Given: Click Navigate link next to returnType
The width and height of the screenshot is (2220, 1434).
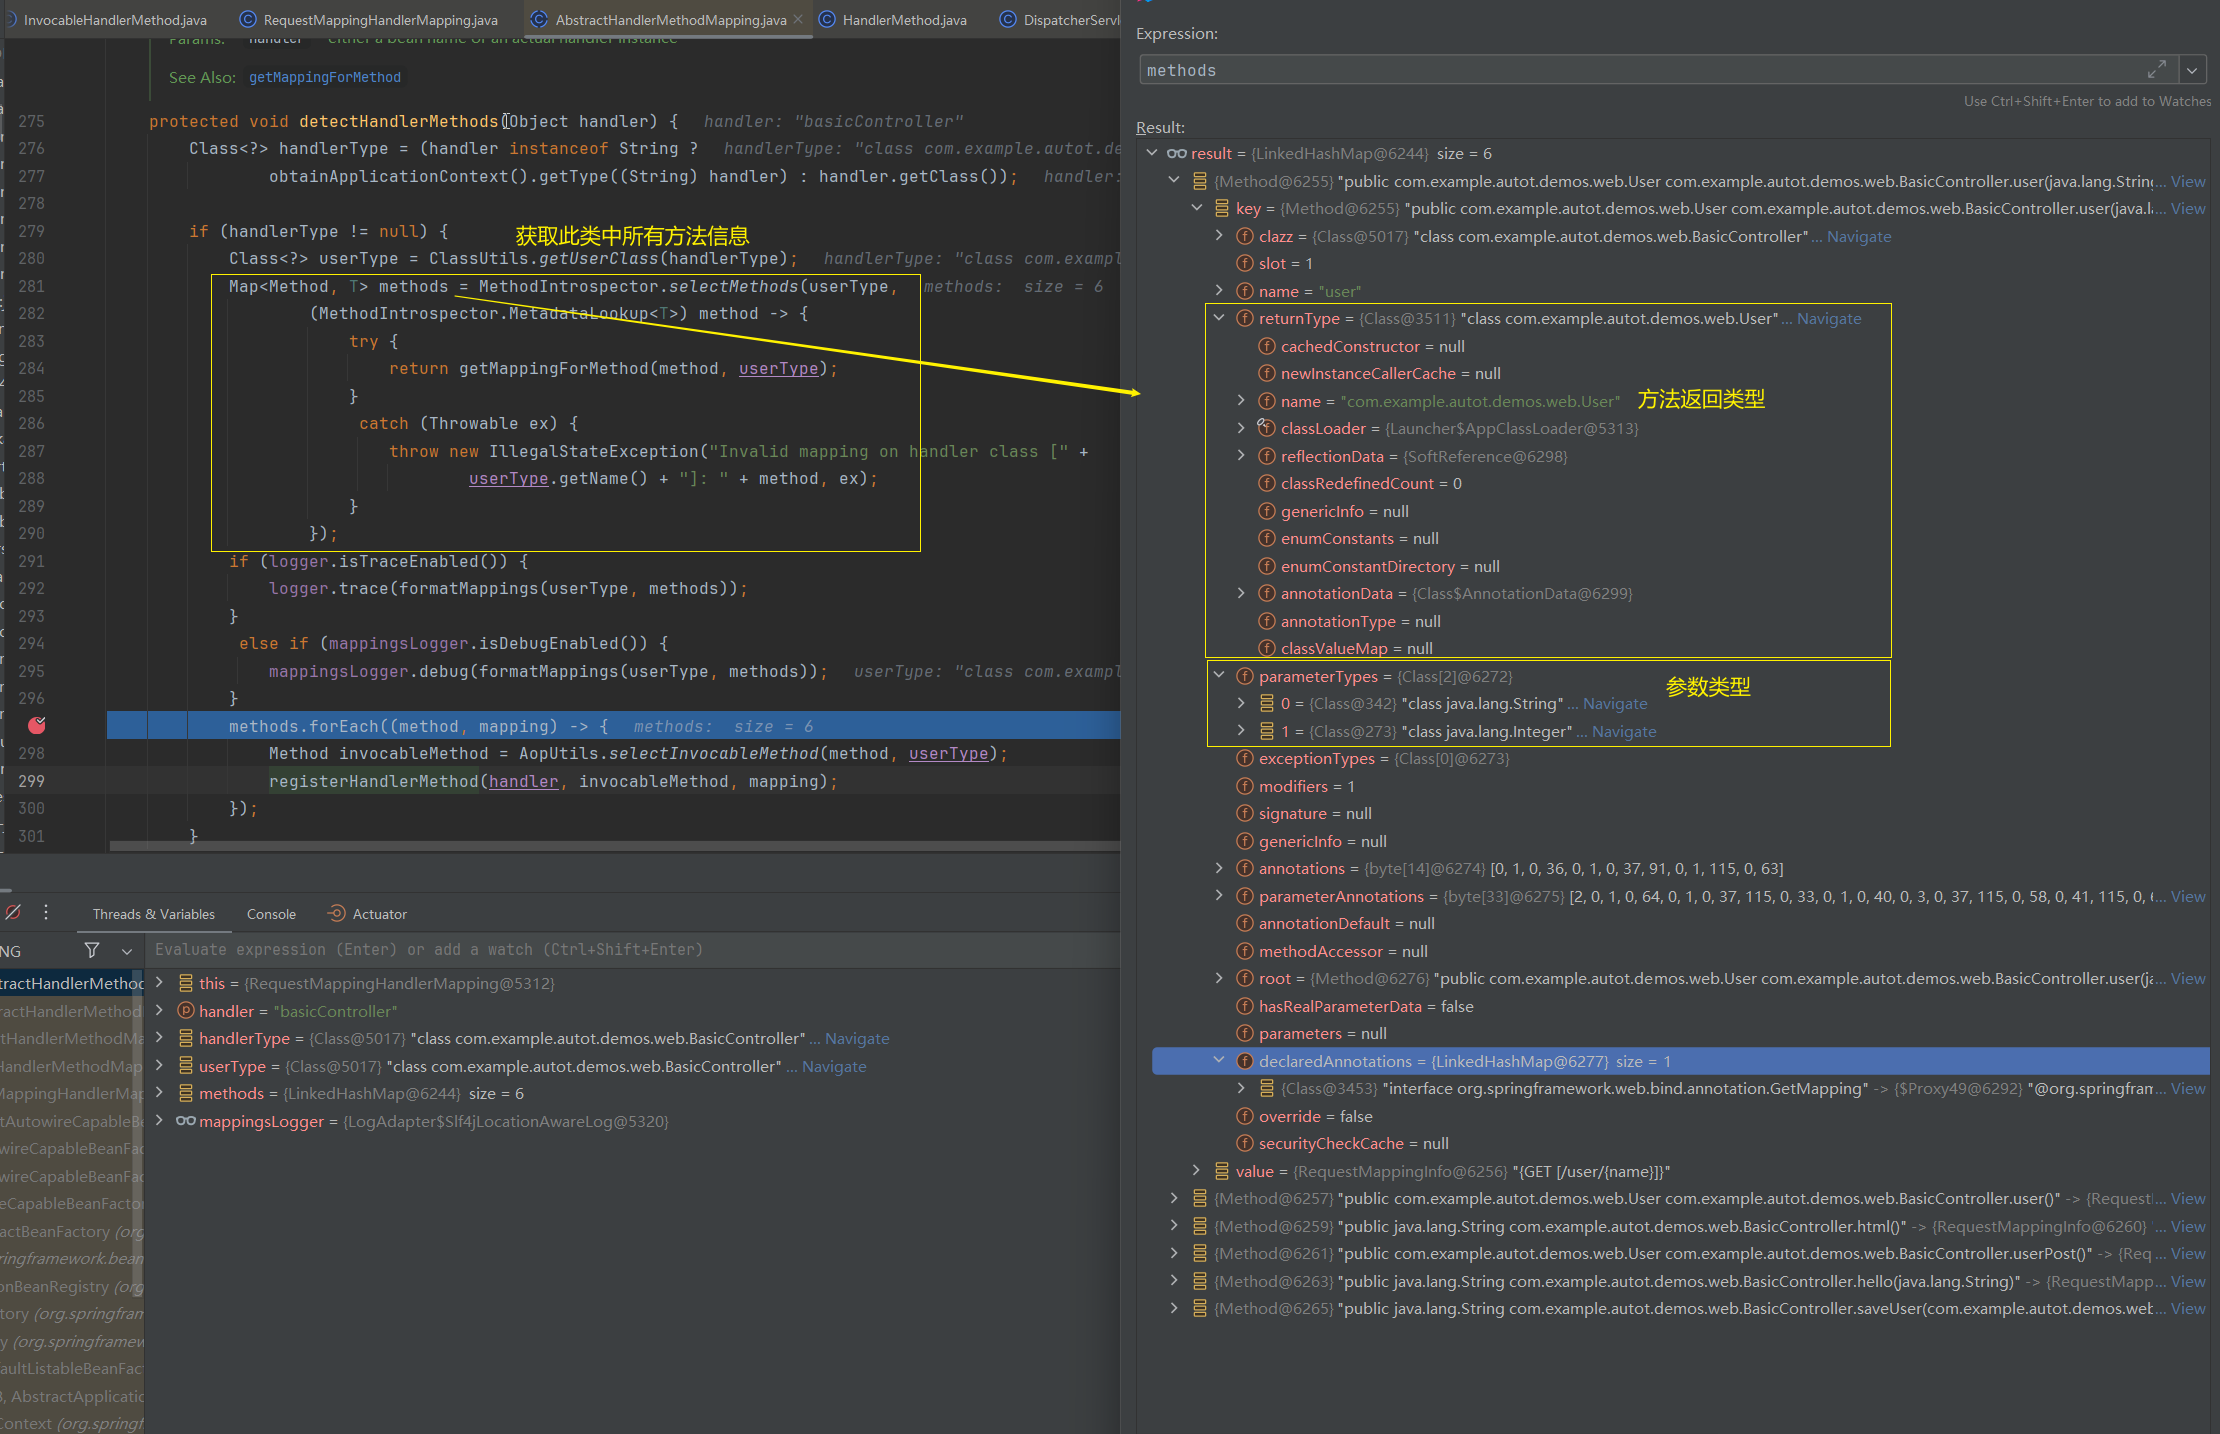Looking at the screenshot, I should coord(1828,318).
